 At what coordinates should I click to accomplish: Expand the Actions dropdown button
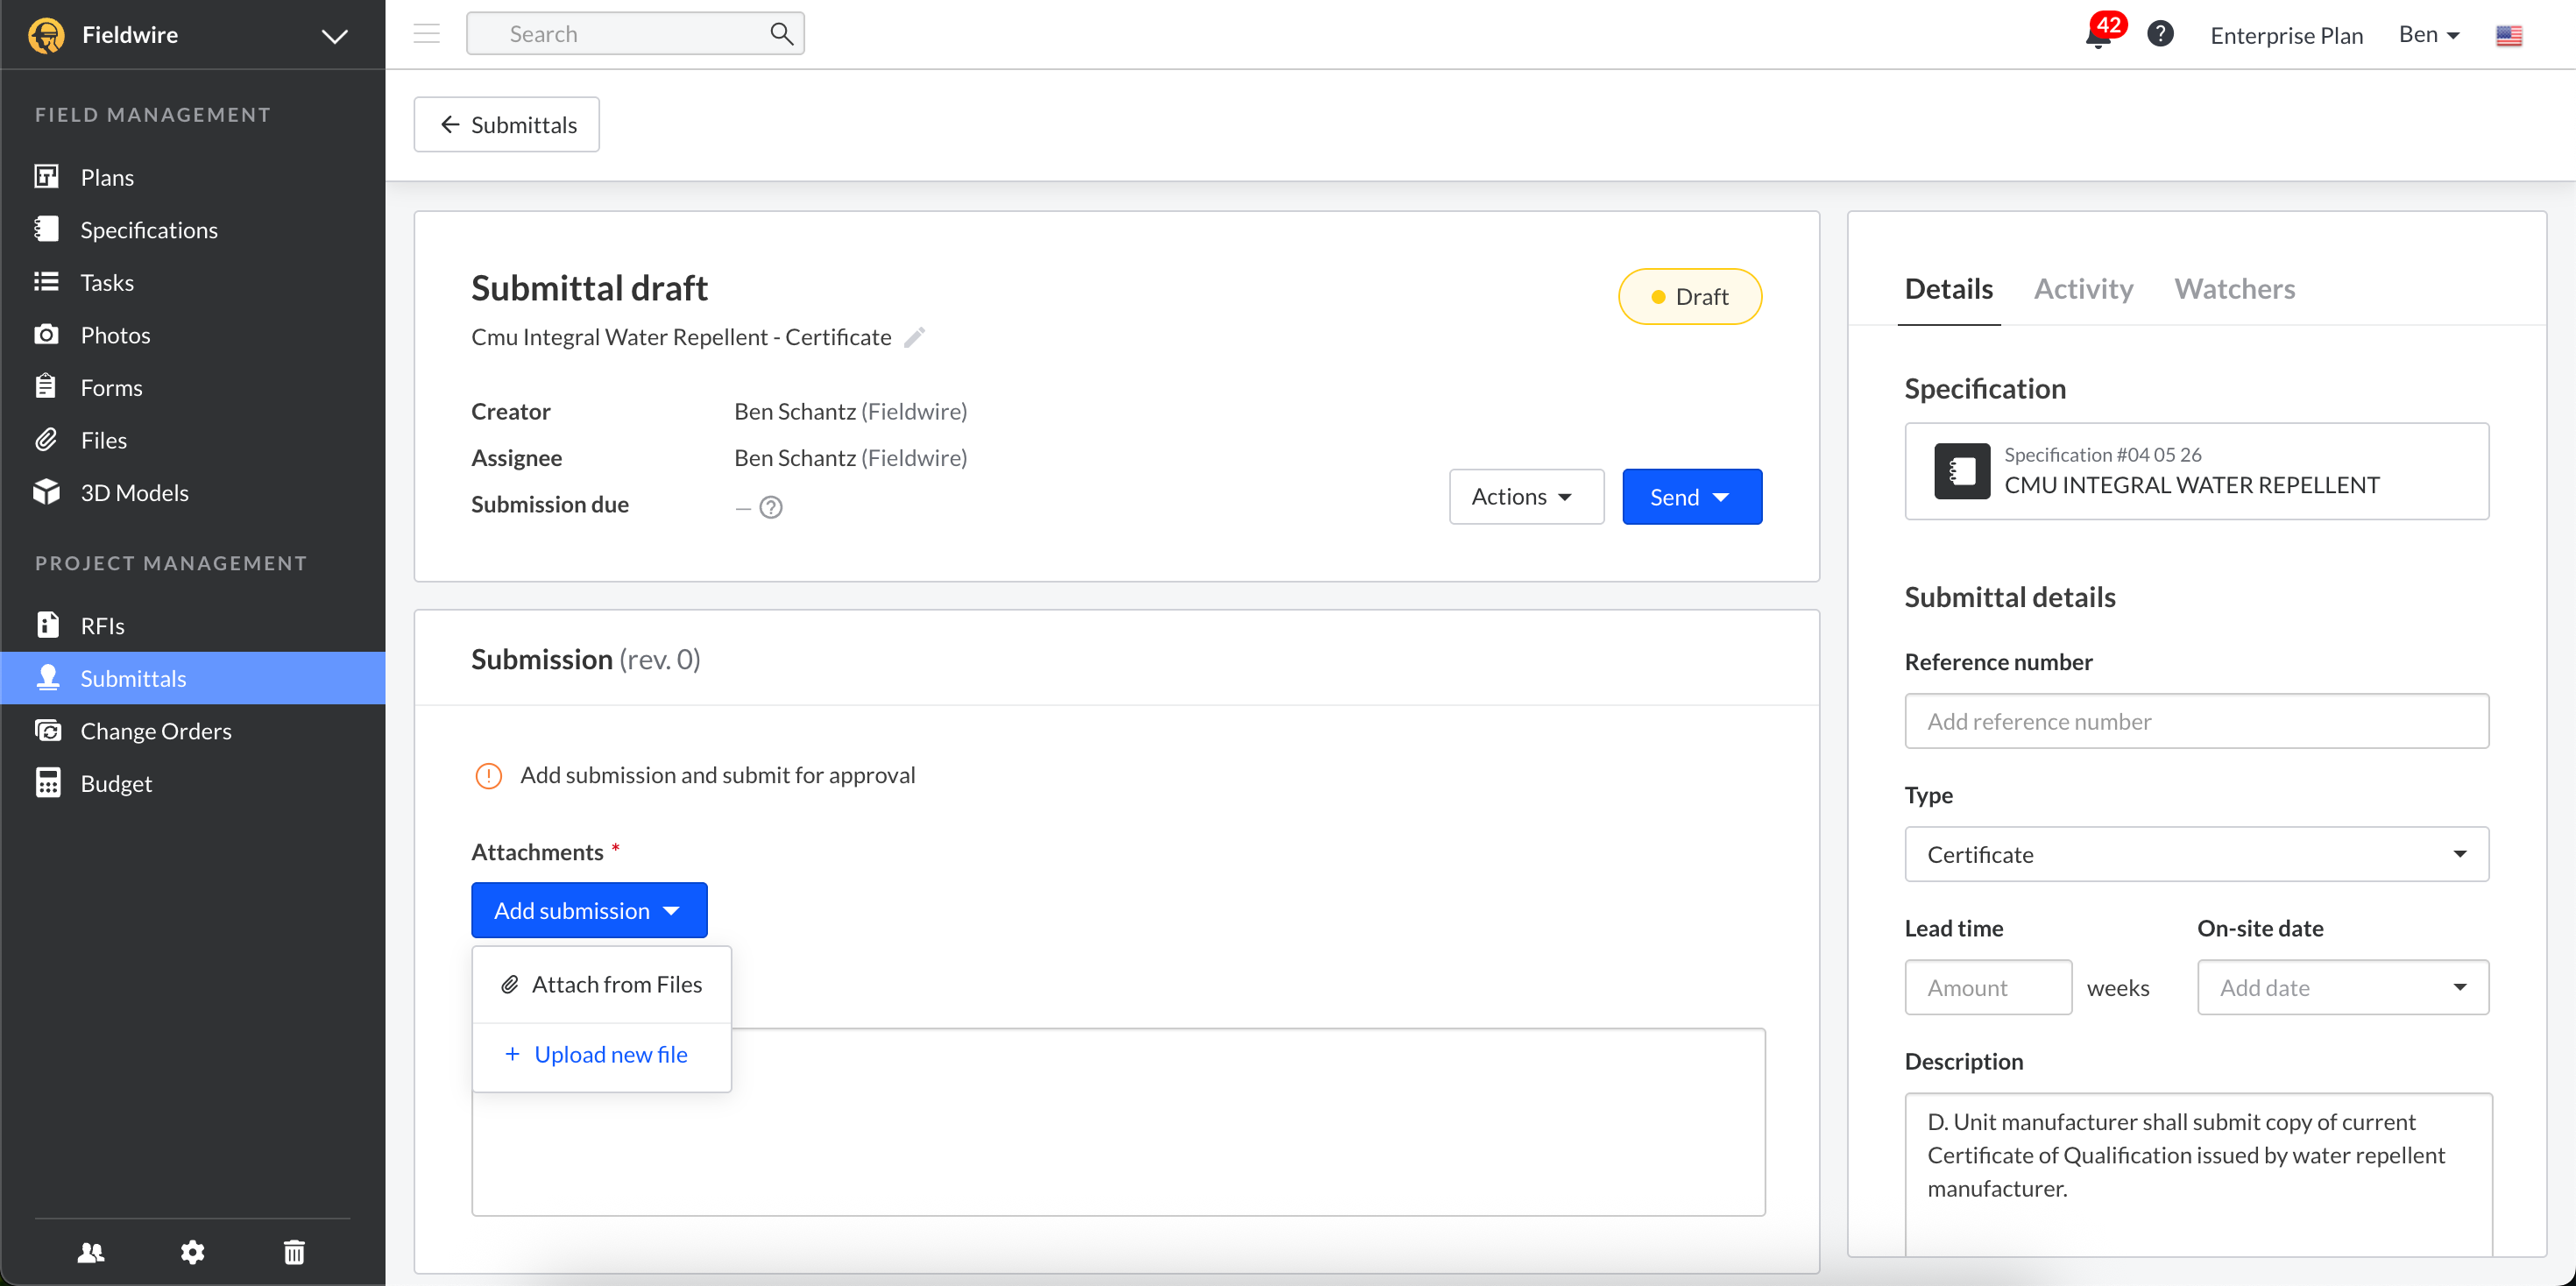coord(1525,497)
